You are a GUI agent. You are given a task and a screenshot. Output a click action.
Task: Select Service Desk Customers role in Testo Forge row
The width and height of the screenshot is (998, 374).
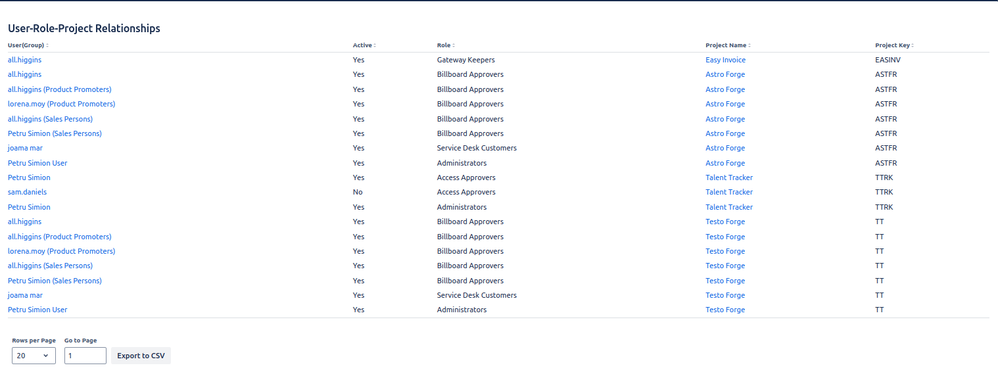pyautogui.click(x=477, y=295)
